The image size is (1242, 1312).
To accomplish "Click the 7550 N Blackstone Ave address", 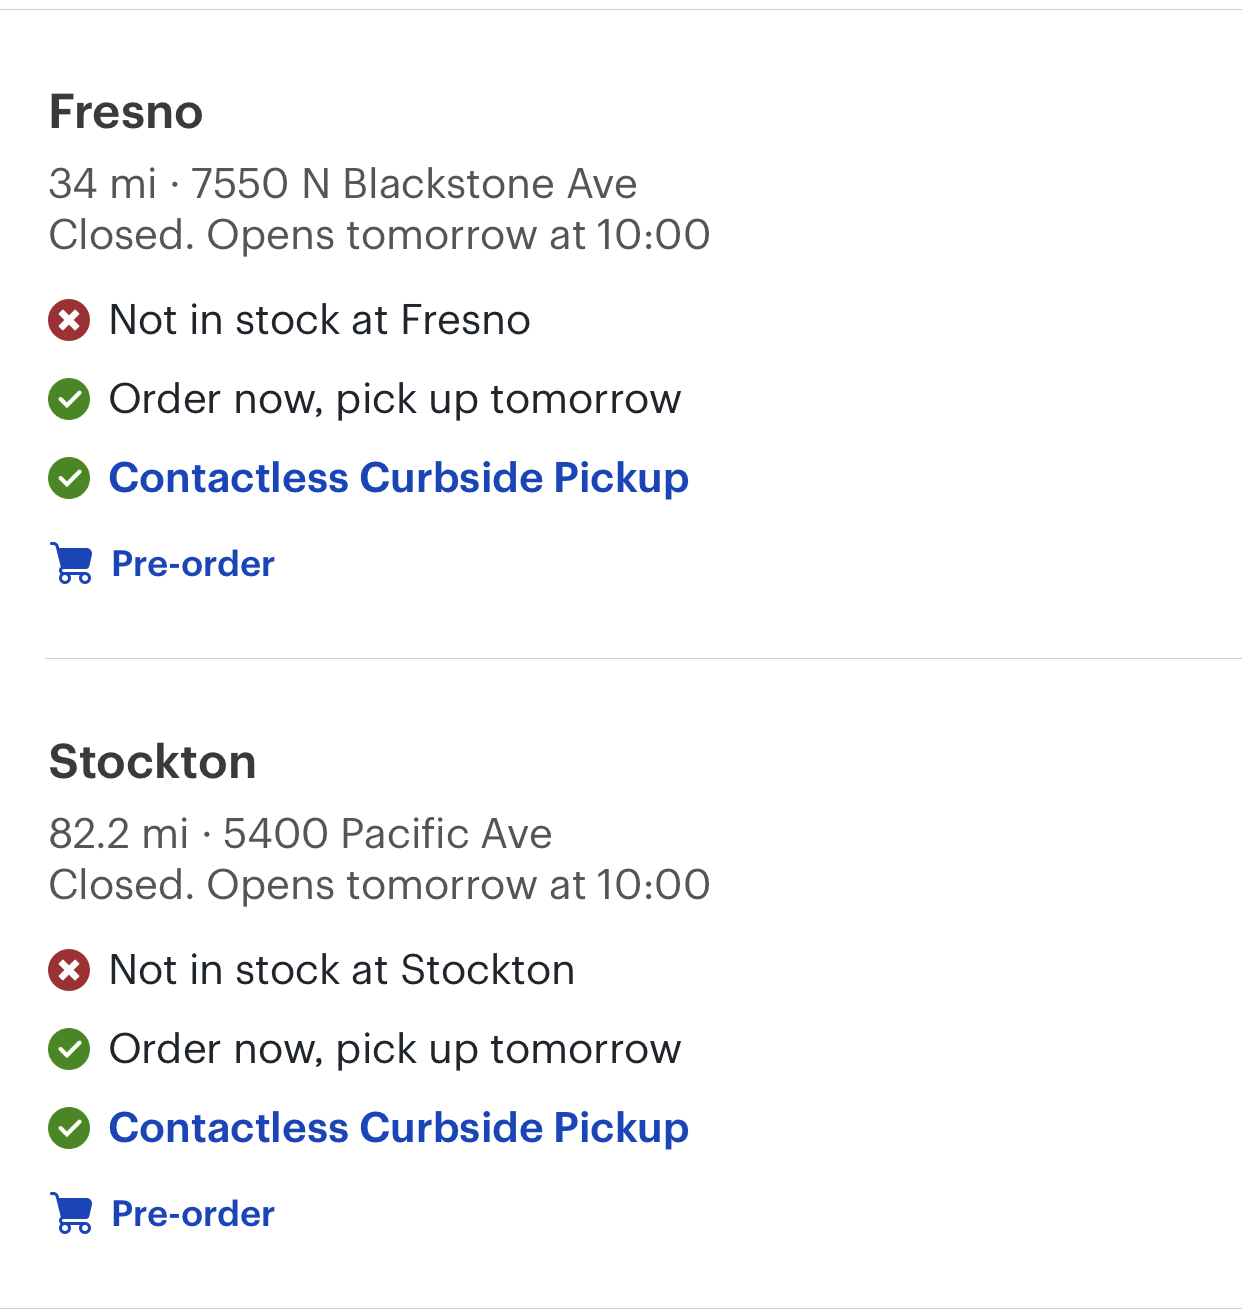I will (414, 184).
